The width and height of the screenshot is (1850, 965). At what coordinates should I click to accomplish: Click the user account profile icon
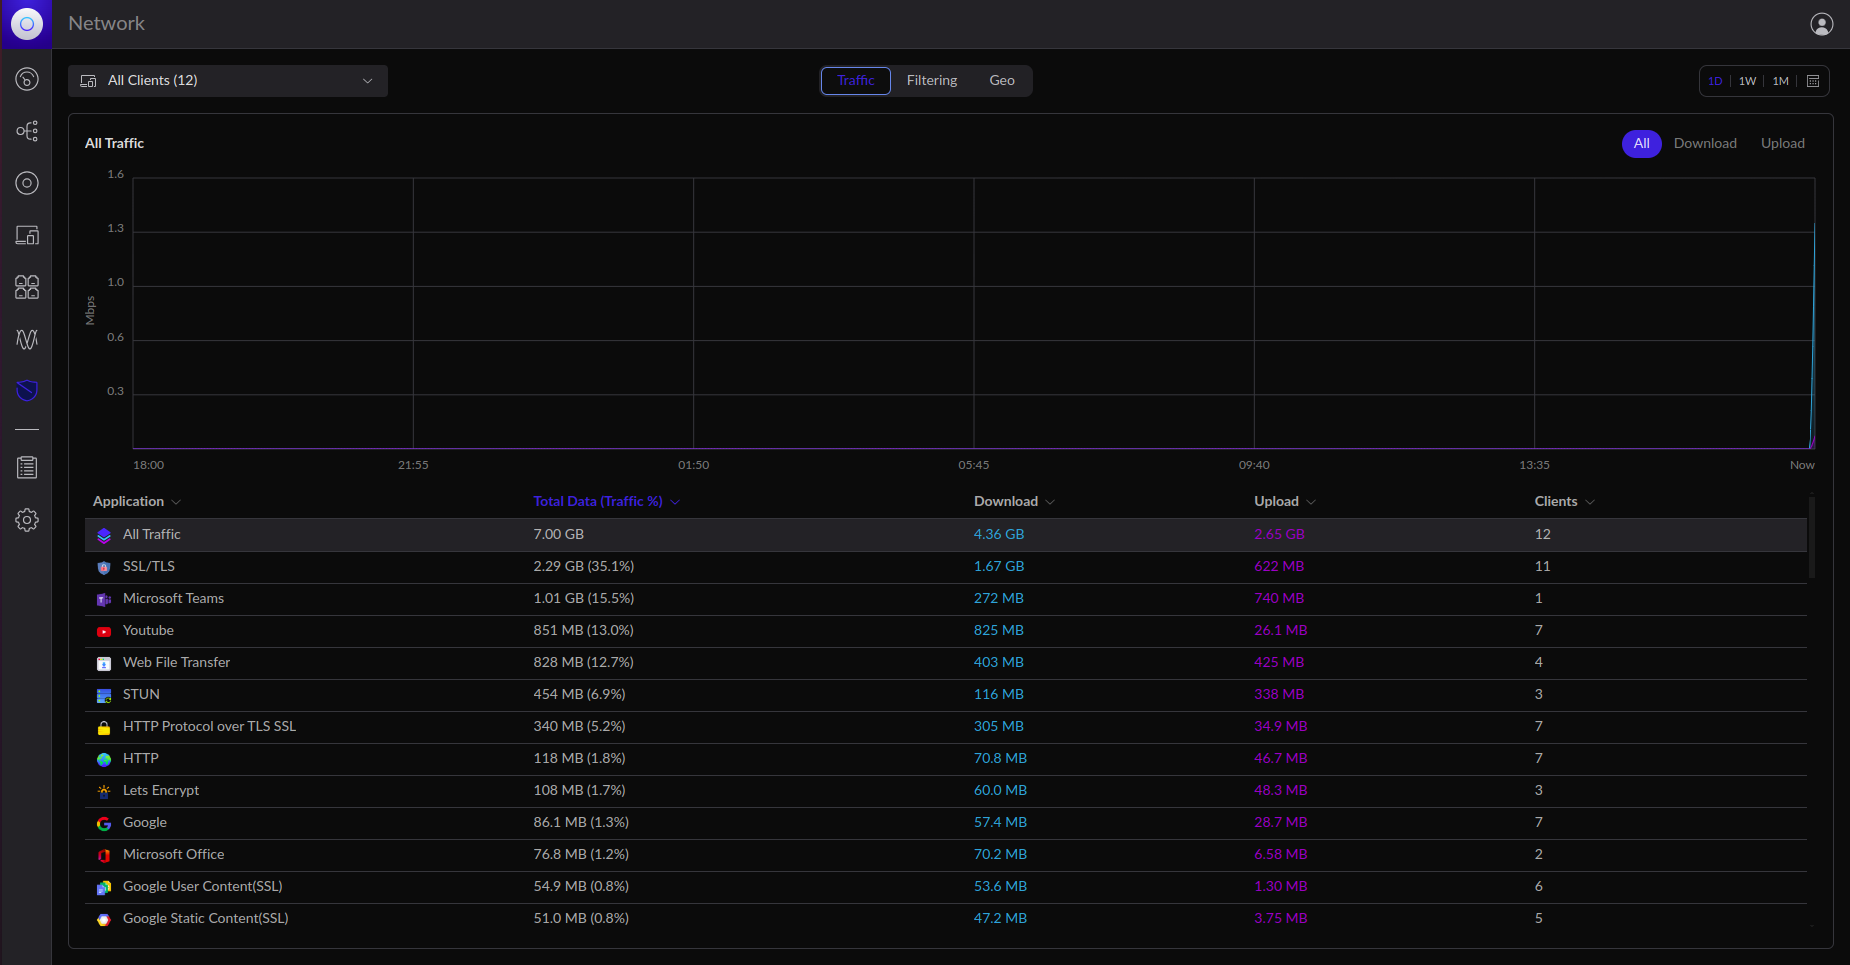tap(1821, 24)
